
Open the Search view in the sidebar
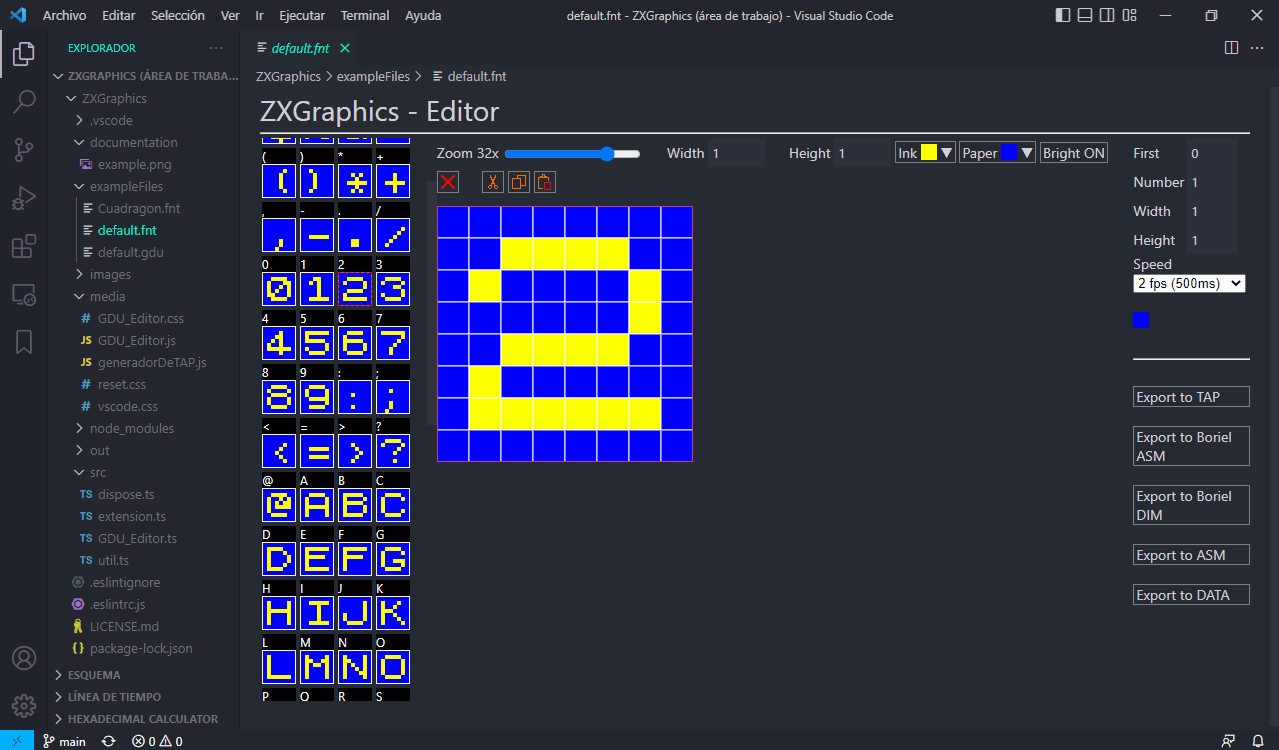point(22,101)
